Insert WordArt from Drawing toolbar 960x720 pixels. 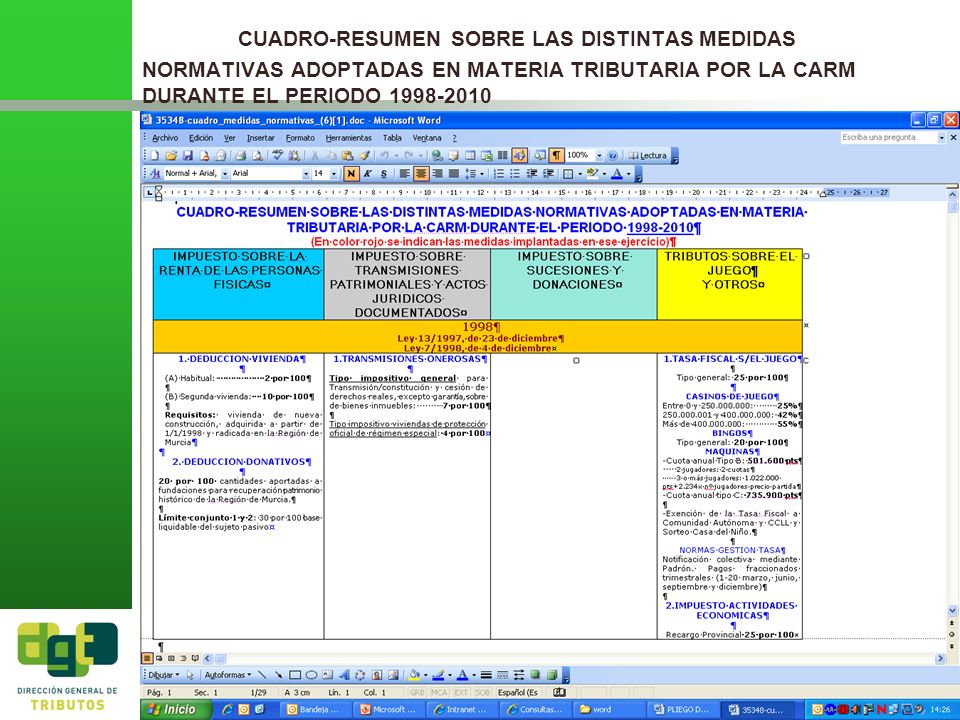coord(345,675)
